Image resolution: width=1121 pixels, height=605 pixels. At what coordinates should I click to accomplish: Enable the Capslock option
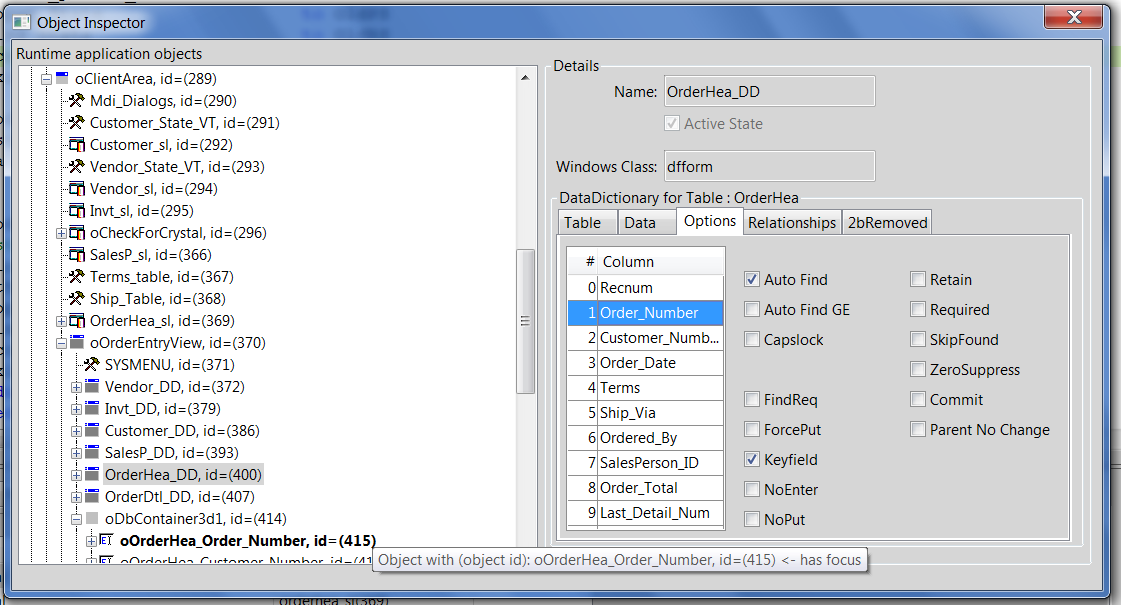[752, 340]
